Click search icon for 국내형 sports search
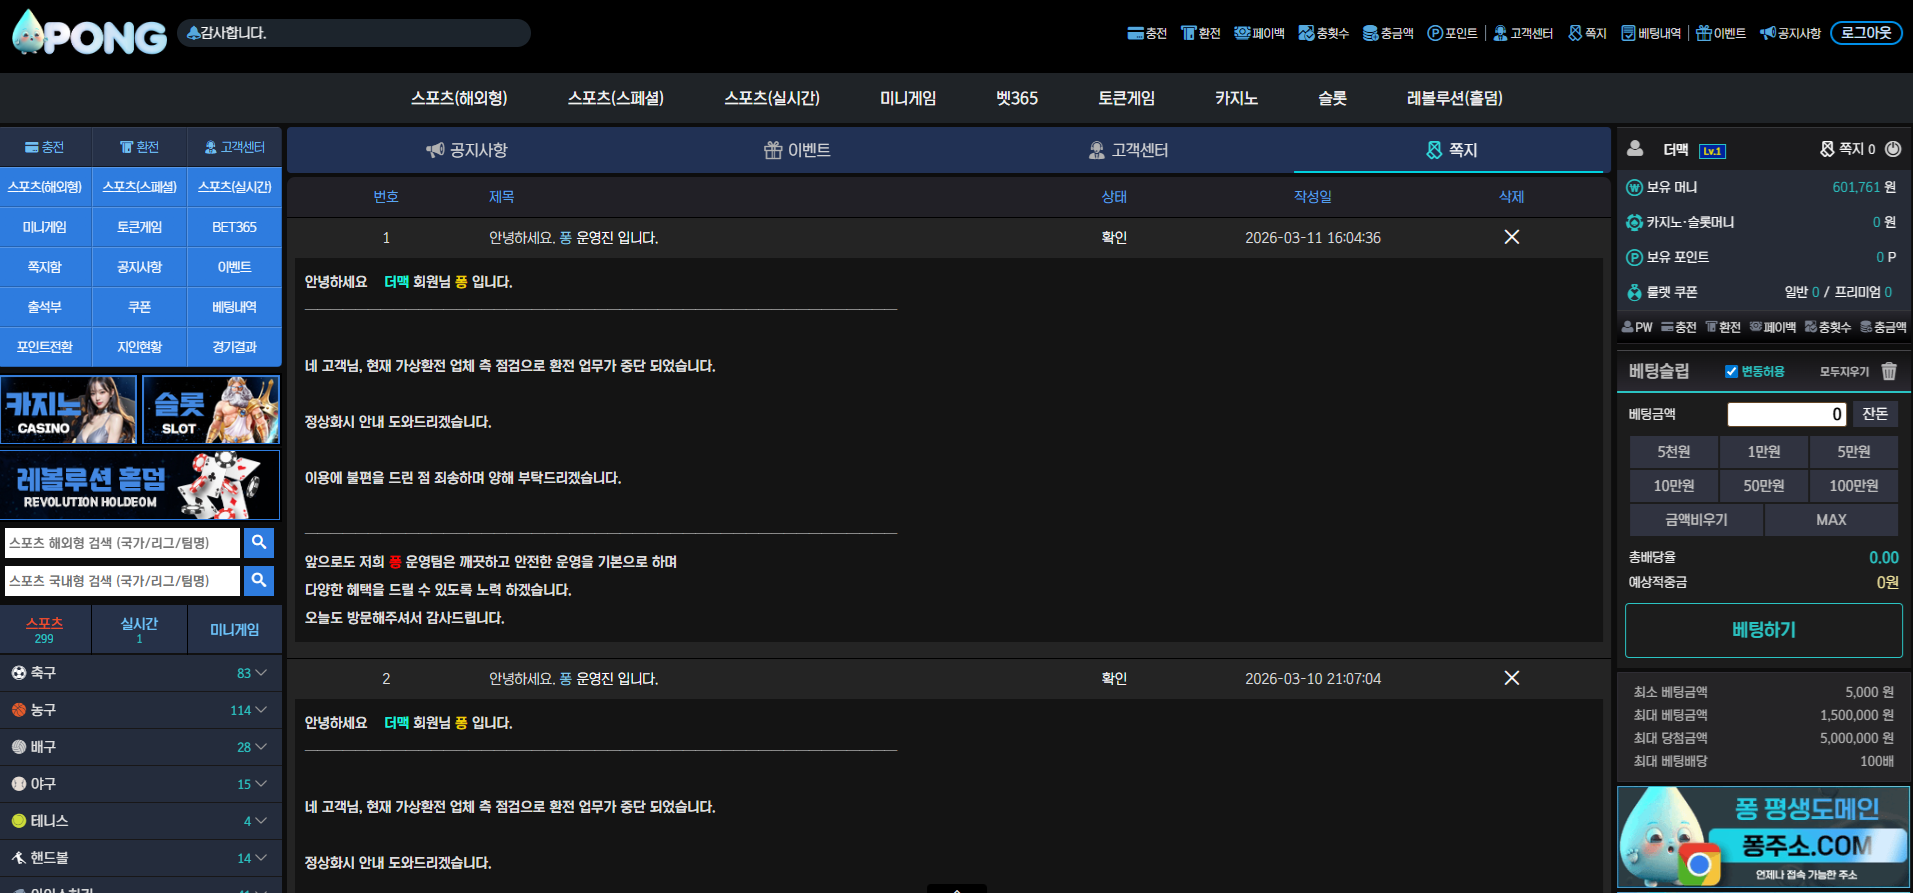This screenshot has width=1913, height=893. (259, 580)
